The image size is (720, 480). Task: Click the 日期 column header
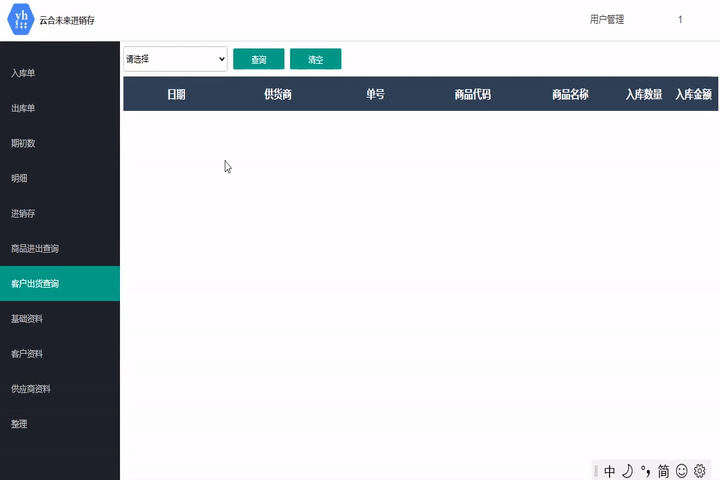pos(176,95)
